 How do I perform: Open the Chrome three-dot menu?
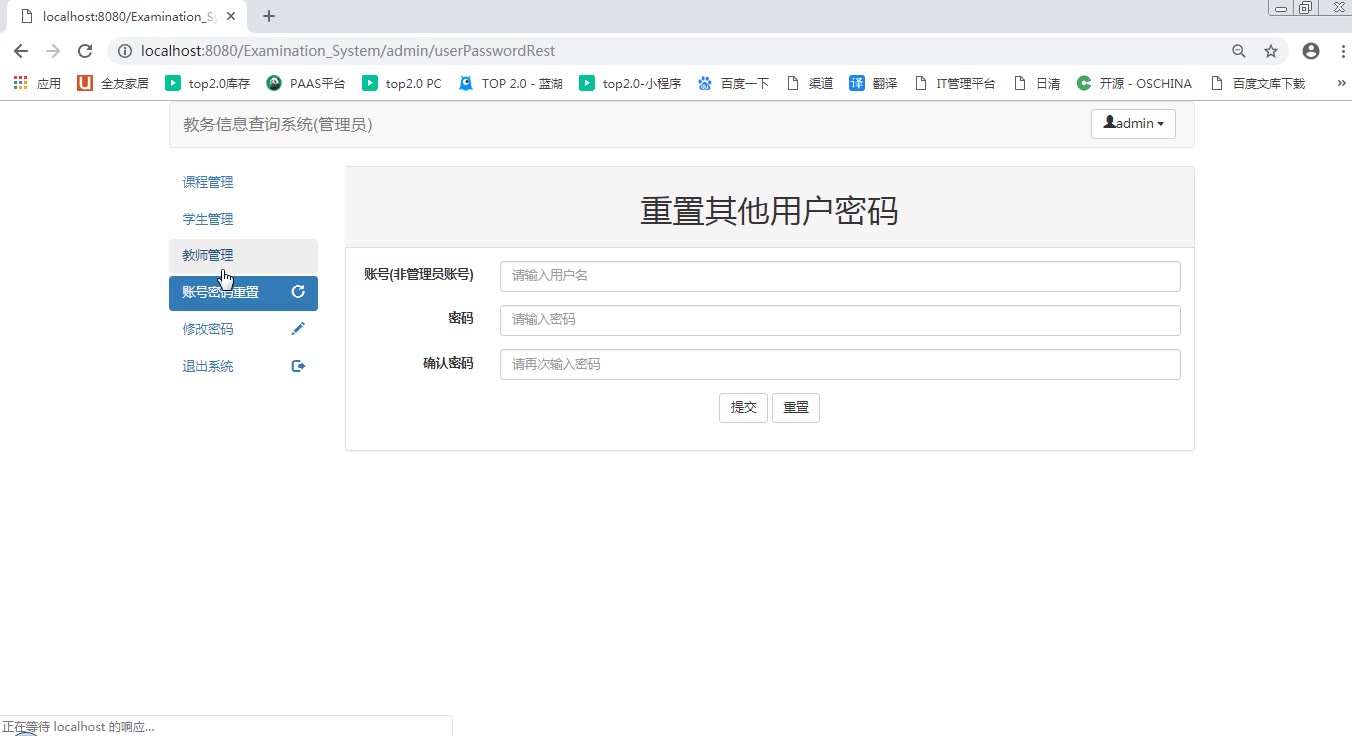pos(1341,51)
